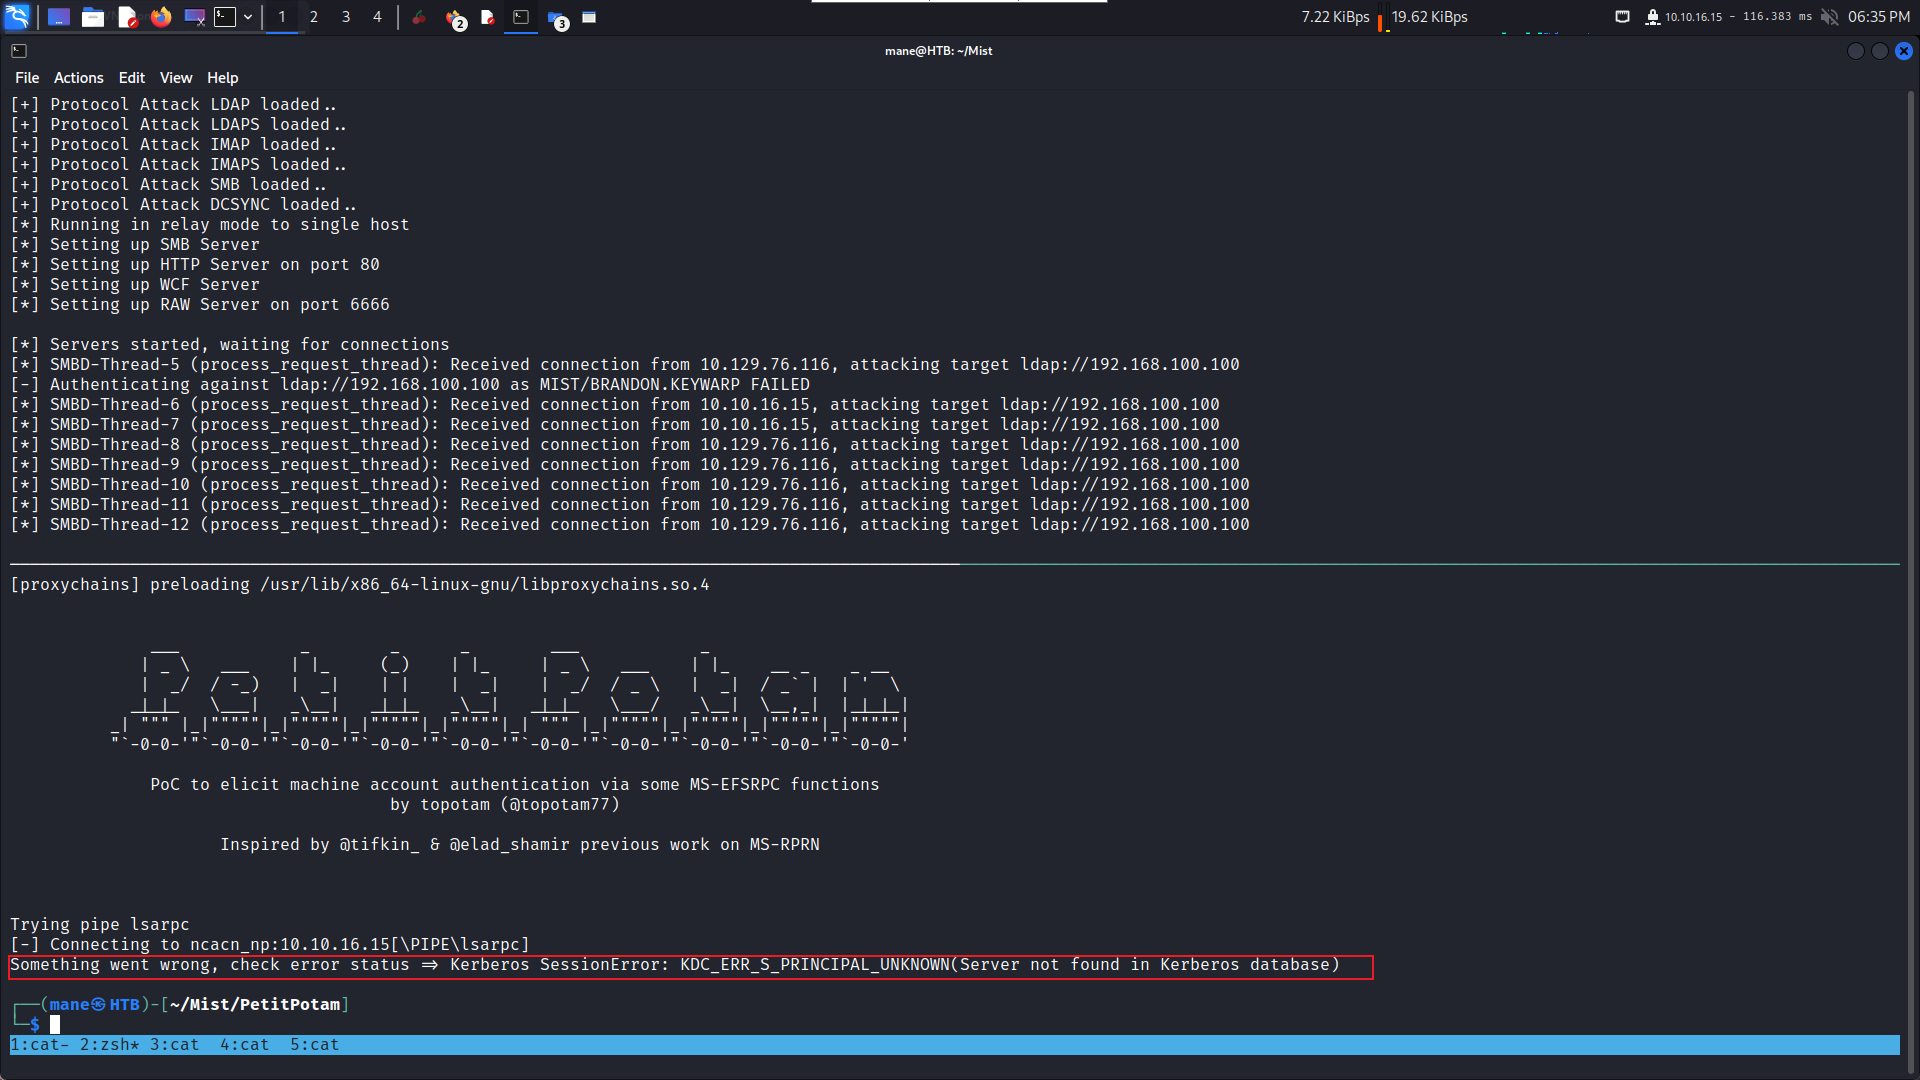Open the terminal emulator launcher
1920x1080 pixels.
[x=225, y=17]
